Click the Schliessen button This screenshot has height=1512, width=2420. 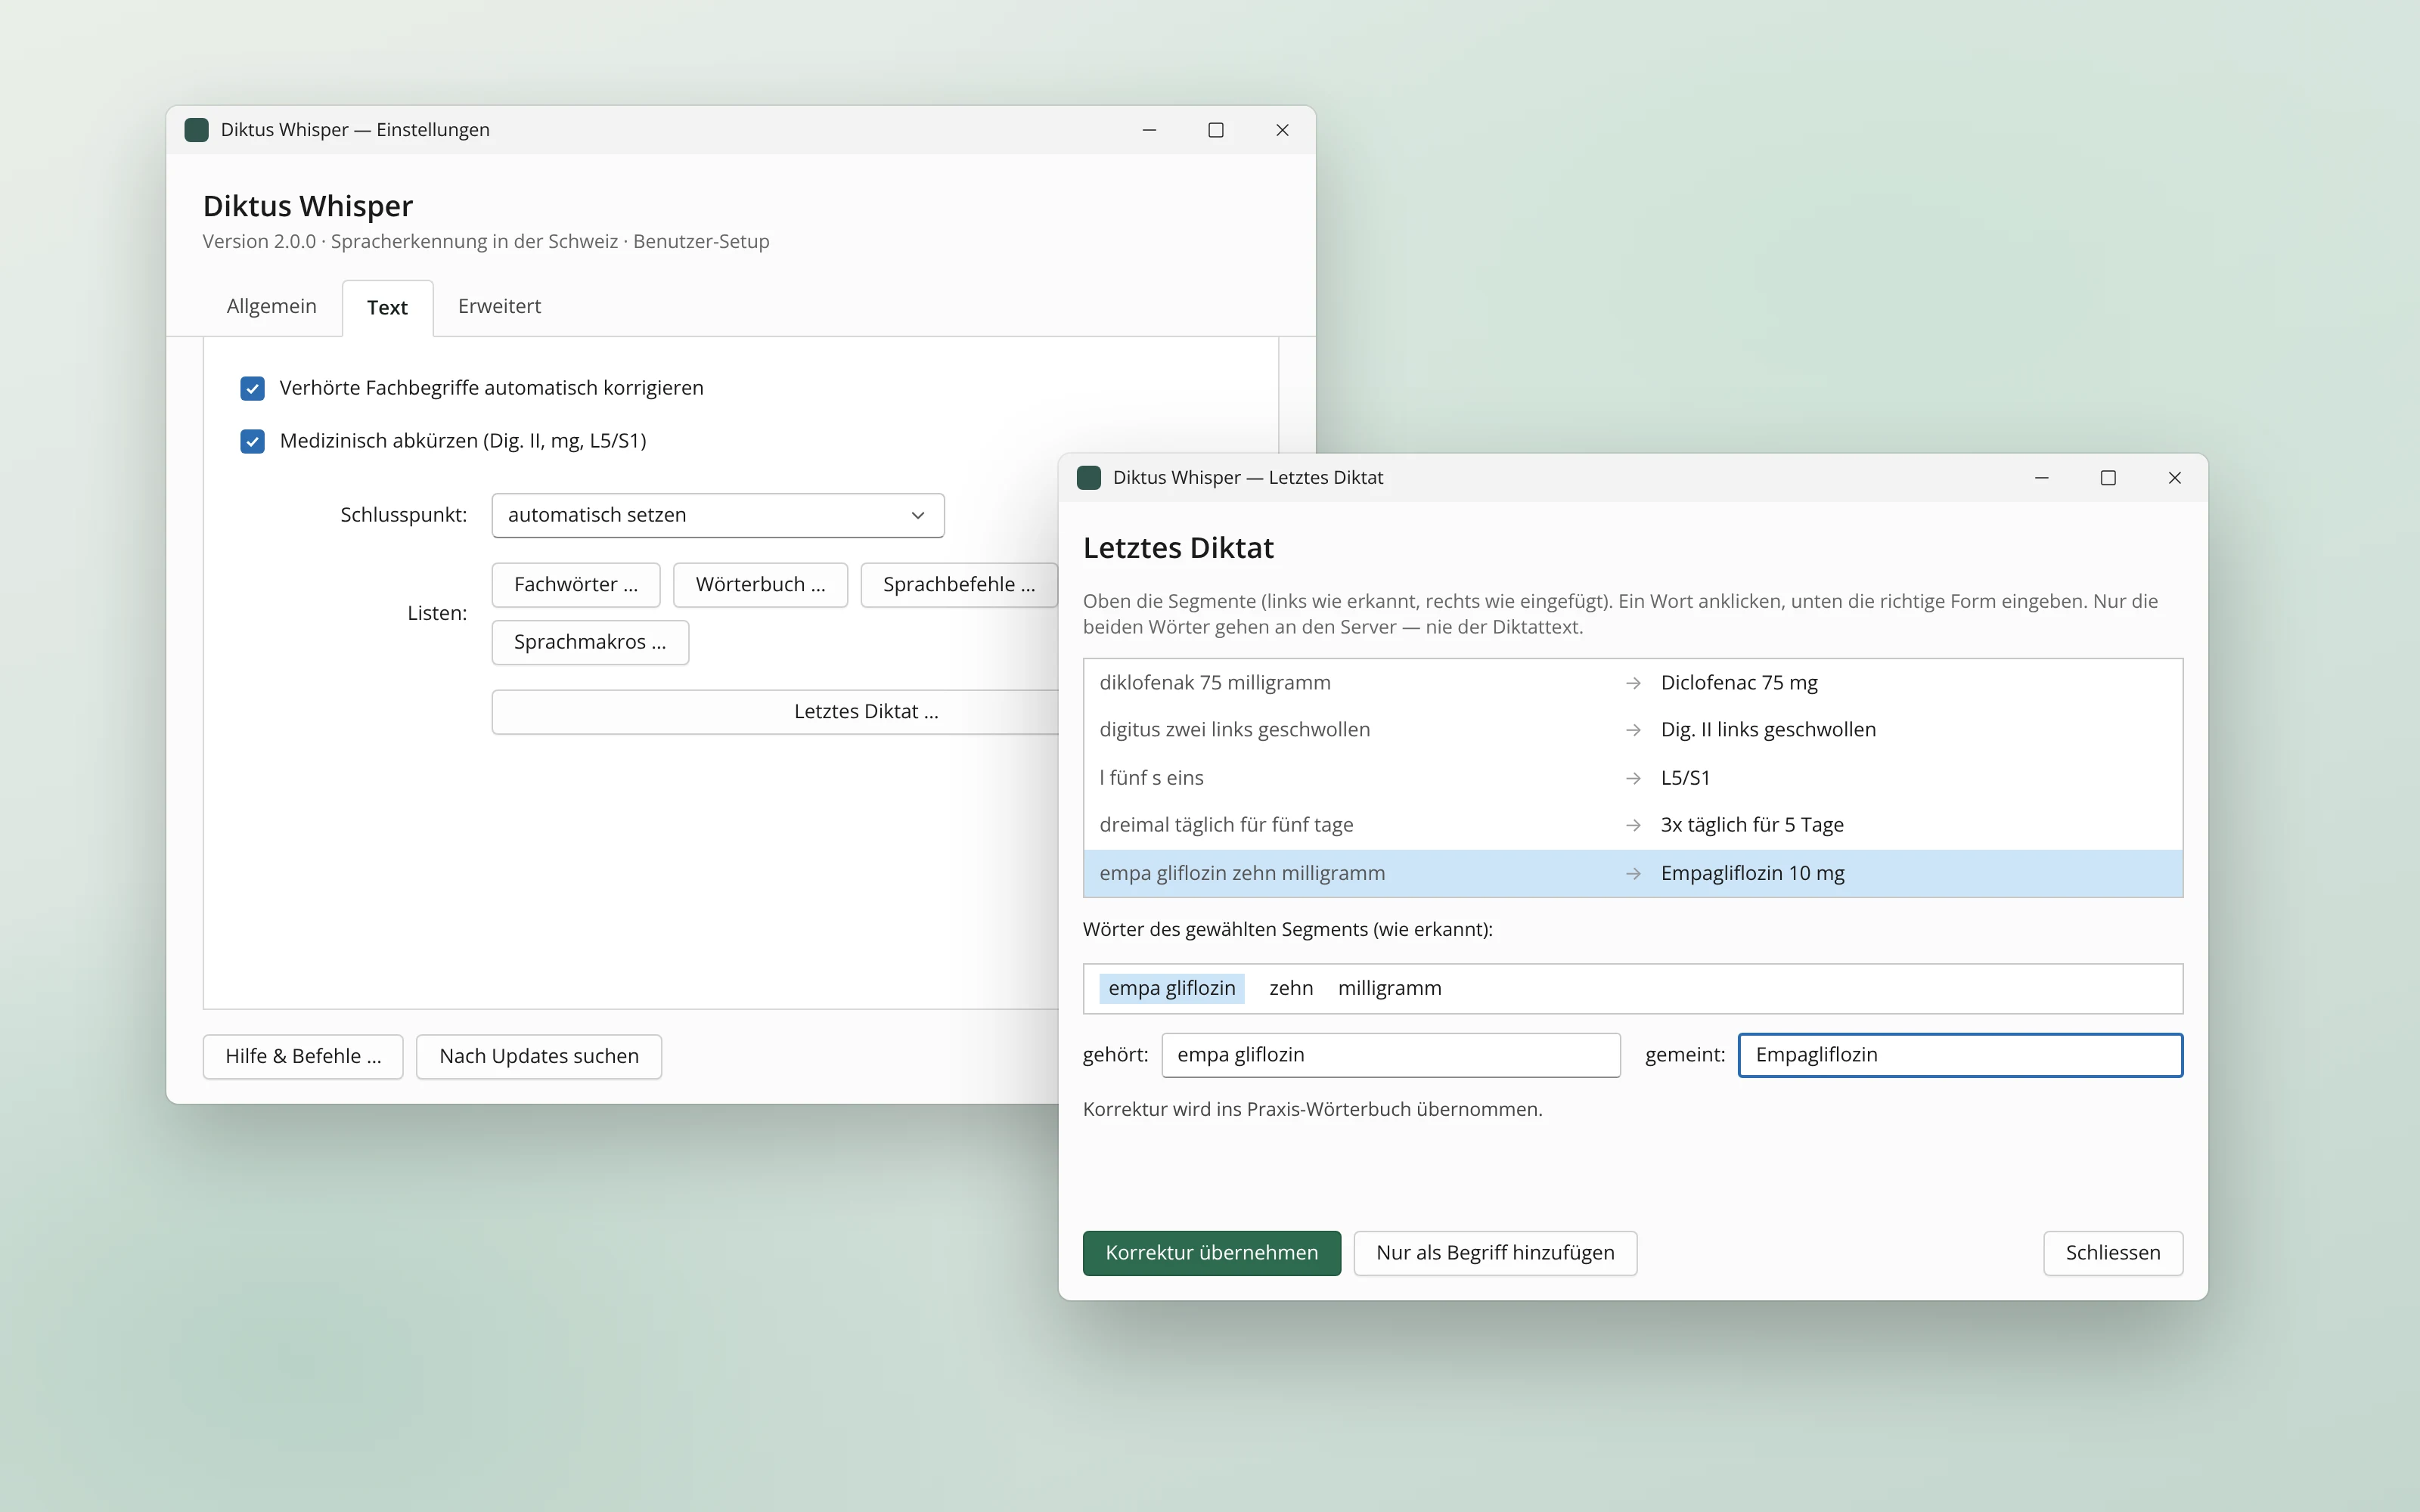[2113, 1253]
